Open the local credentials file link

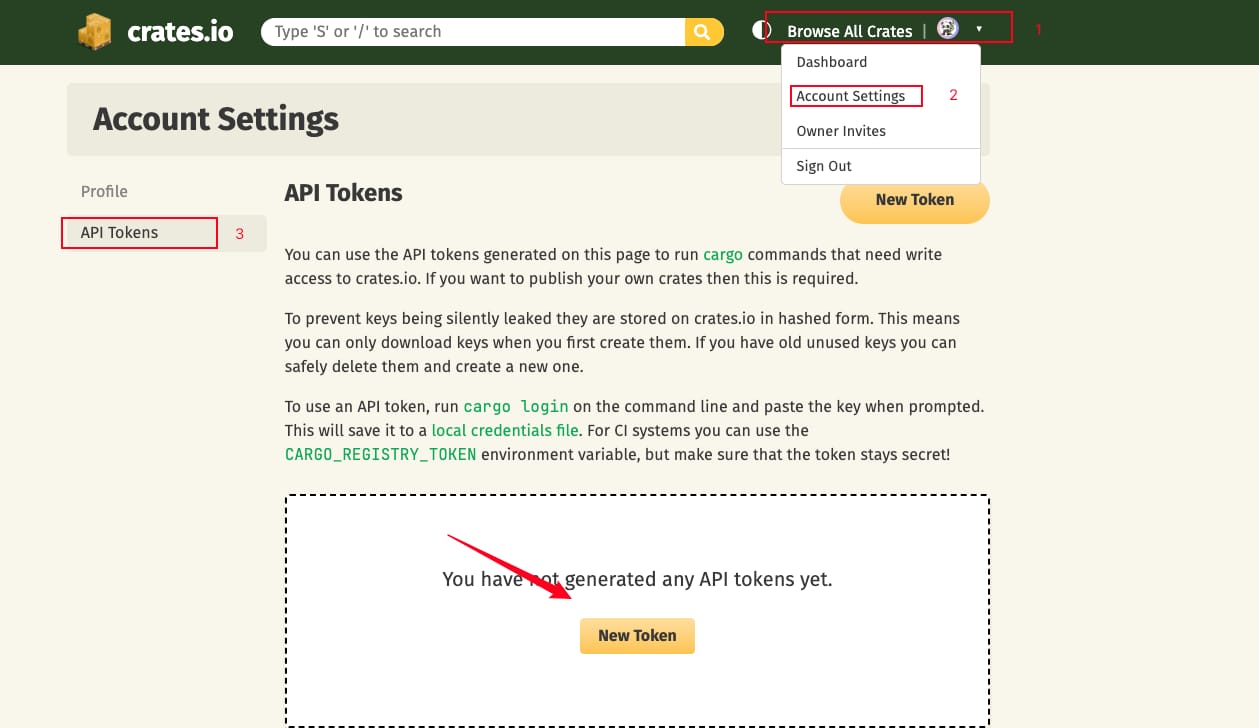point(505,430)
